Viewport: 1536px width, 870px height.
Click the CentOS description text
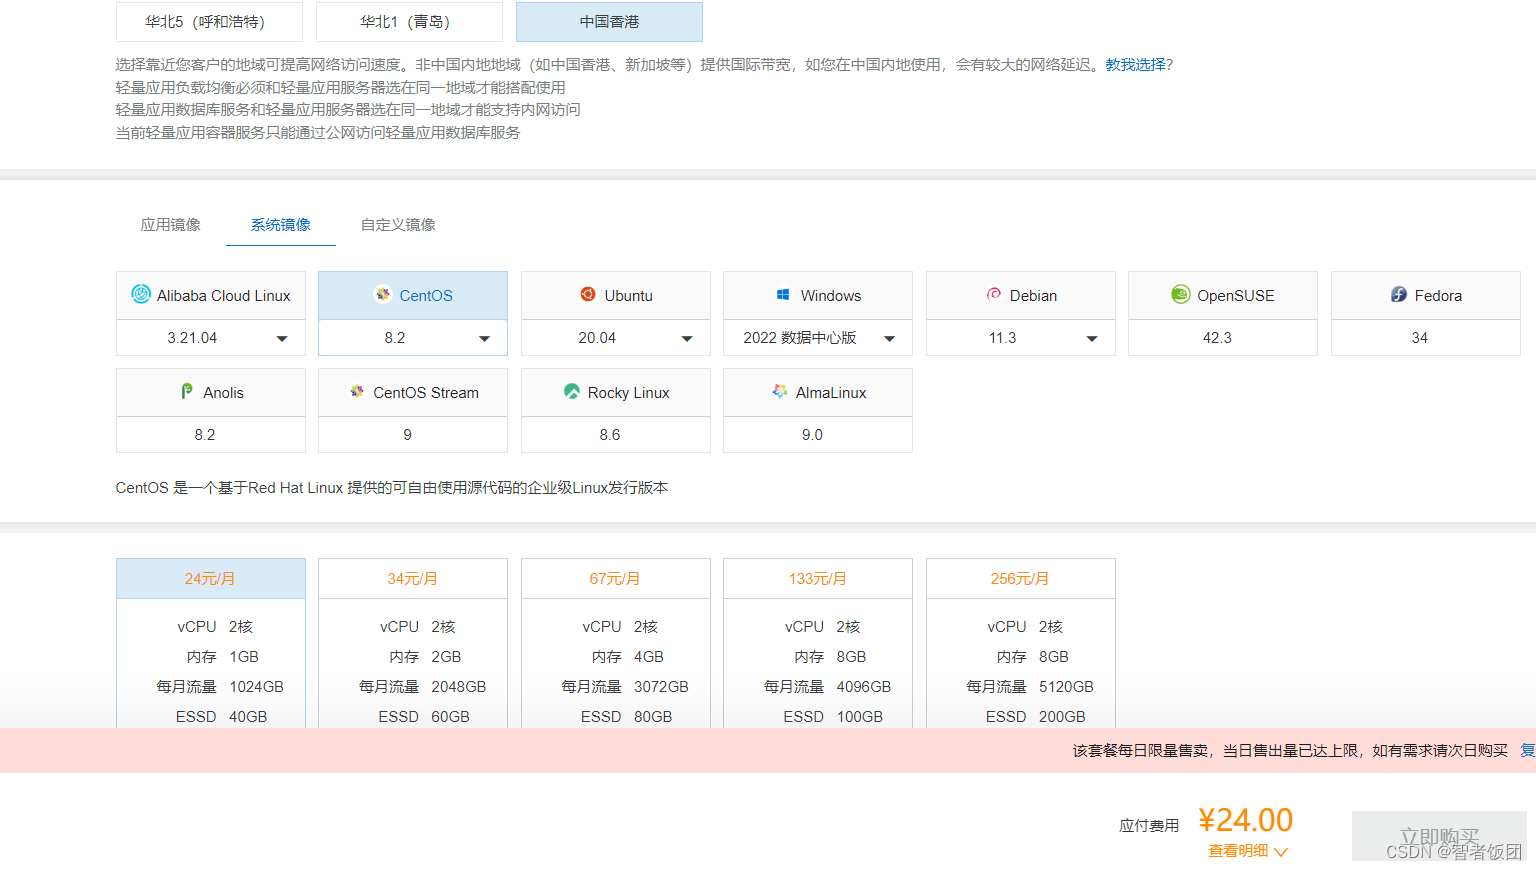tap(392, 488)
